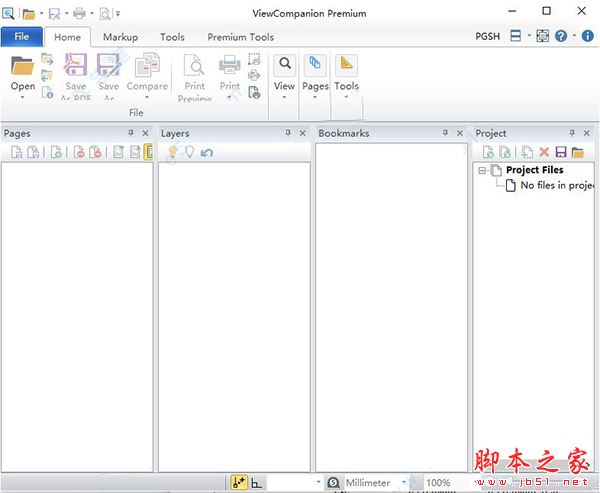Click the file info icon below folder arrows
The image size is (600, 493).
[x=47, y=92]
